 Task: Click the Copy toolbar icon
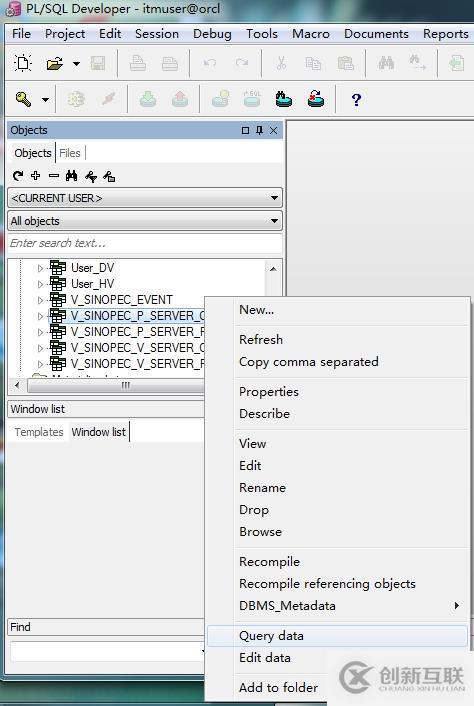(x=313, y=63)
